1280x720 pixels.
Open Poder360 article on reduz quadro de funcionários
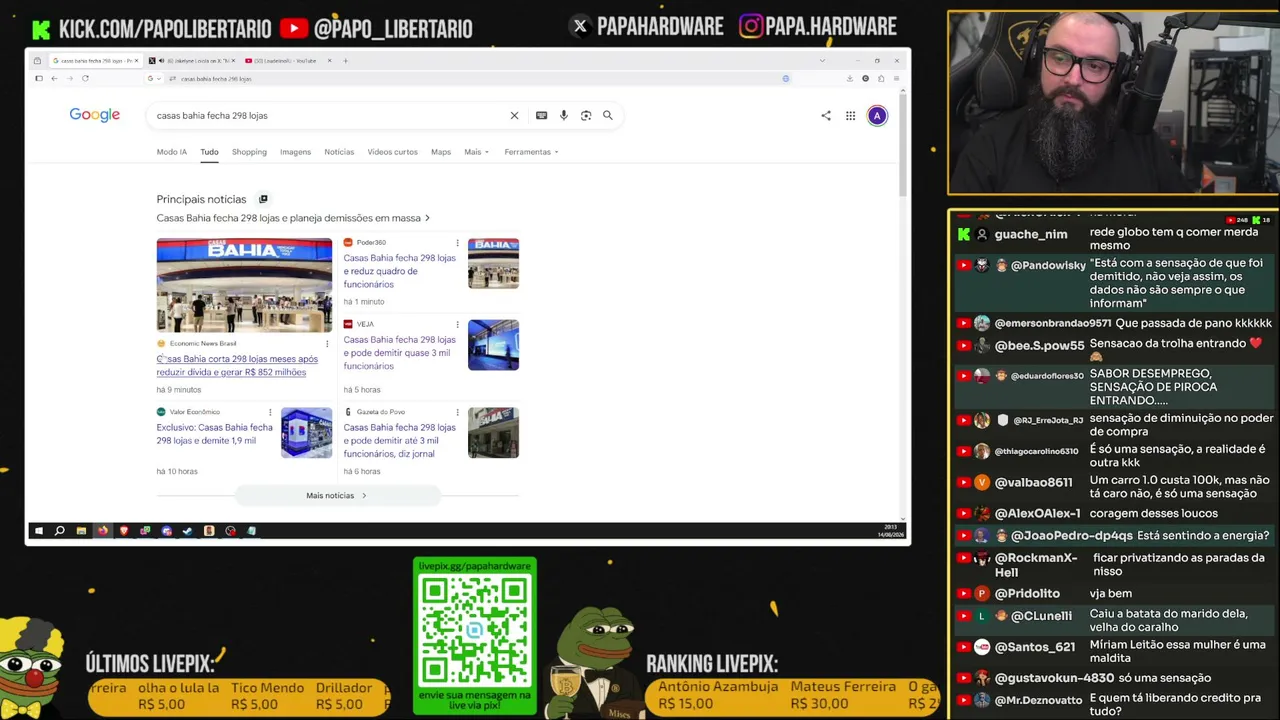[399, 271]
